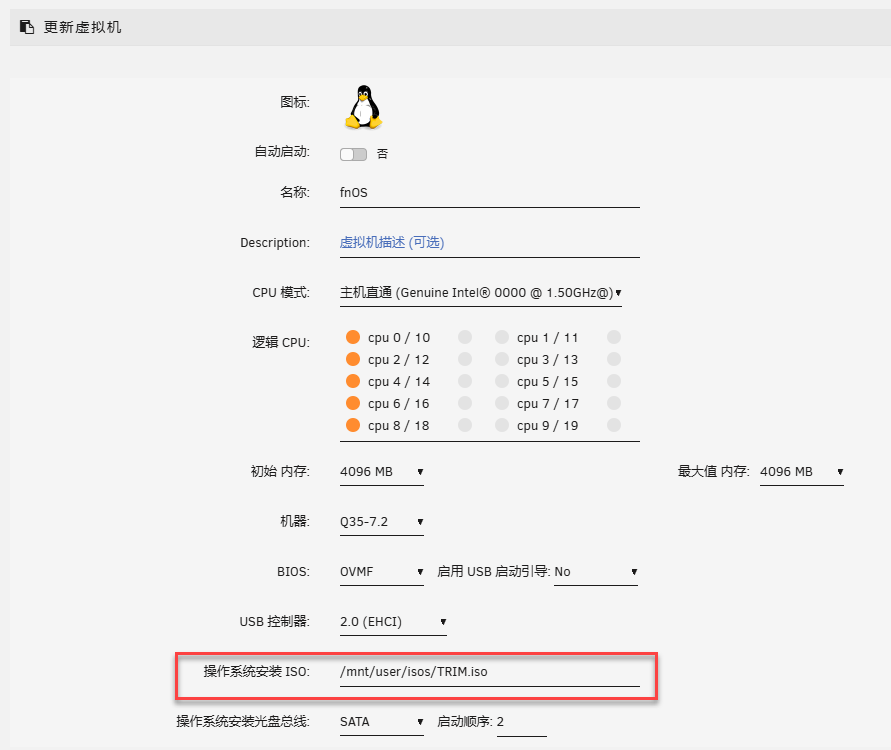Viewport: 891px width, 750px height.
Task: Click the 名称: label
Action: 295,193
